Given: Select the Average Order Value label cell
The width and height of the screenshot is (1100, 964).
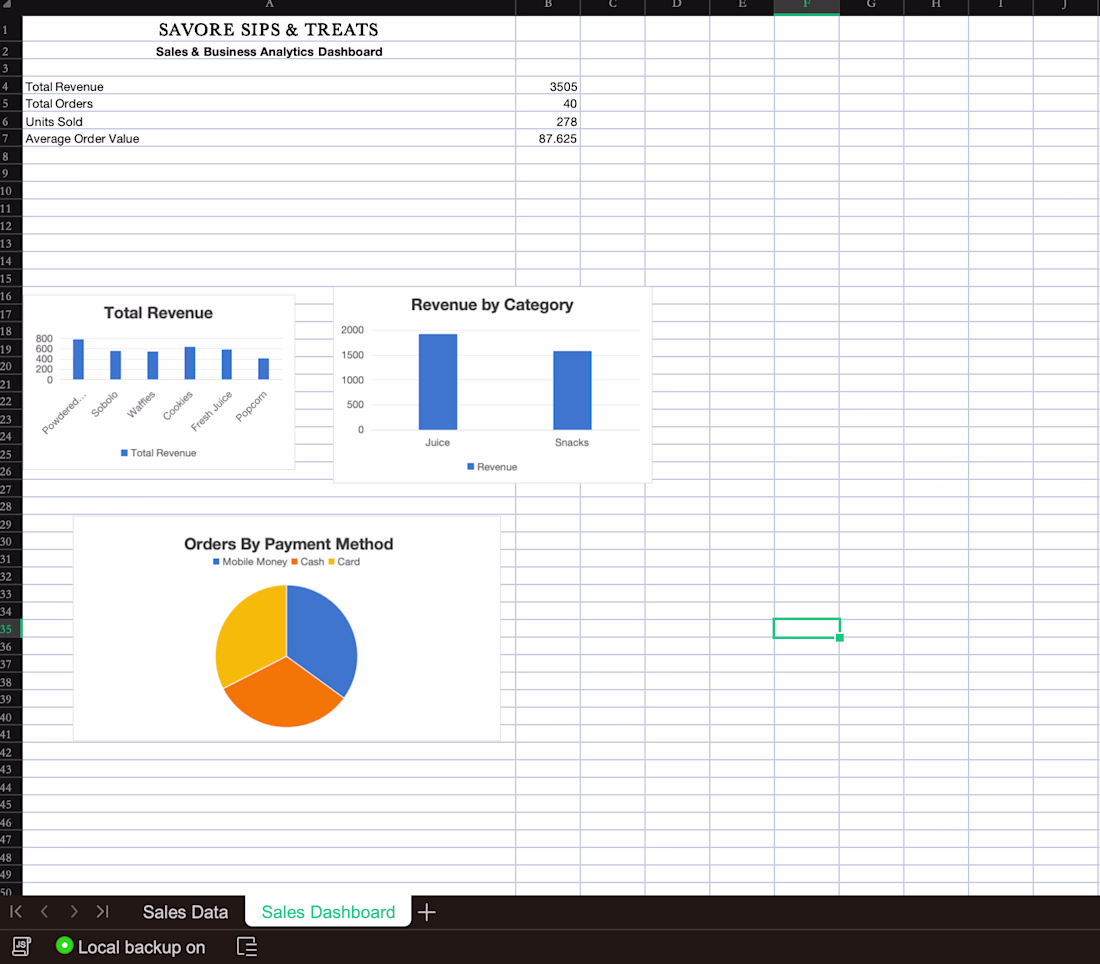Looking at the screenshot, I should coord(269,138).
